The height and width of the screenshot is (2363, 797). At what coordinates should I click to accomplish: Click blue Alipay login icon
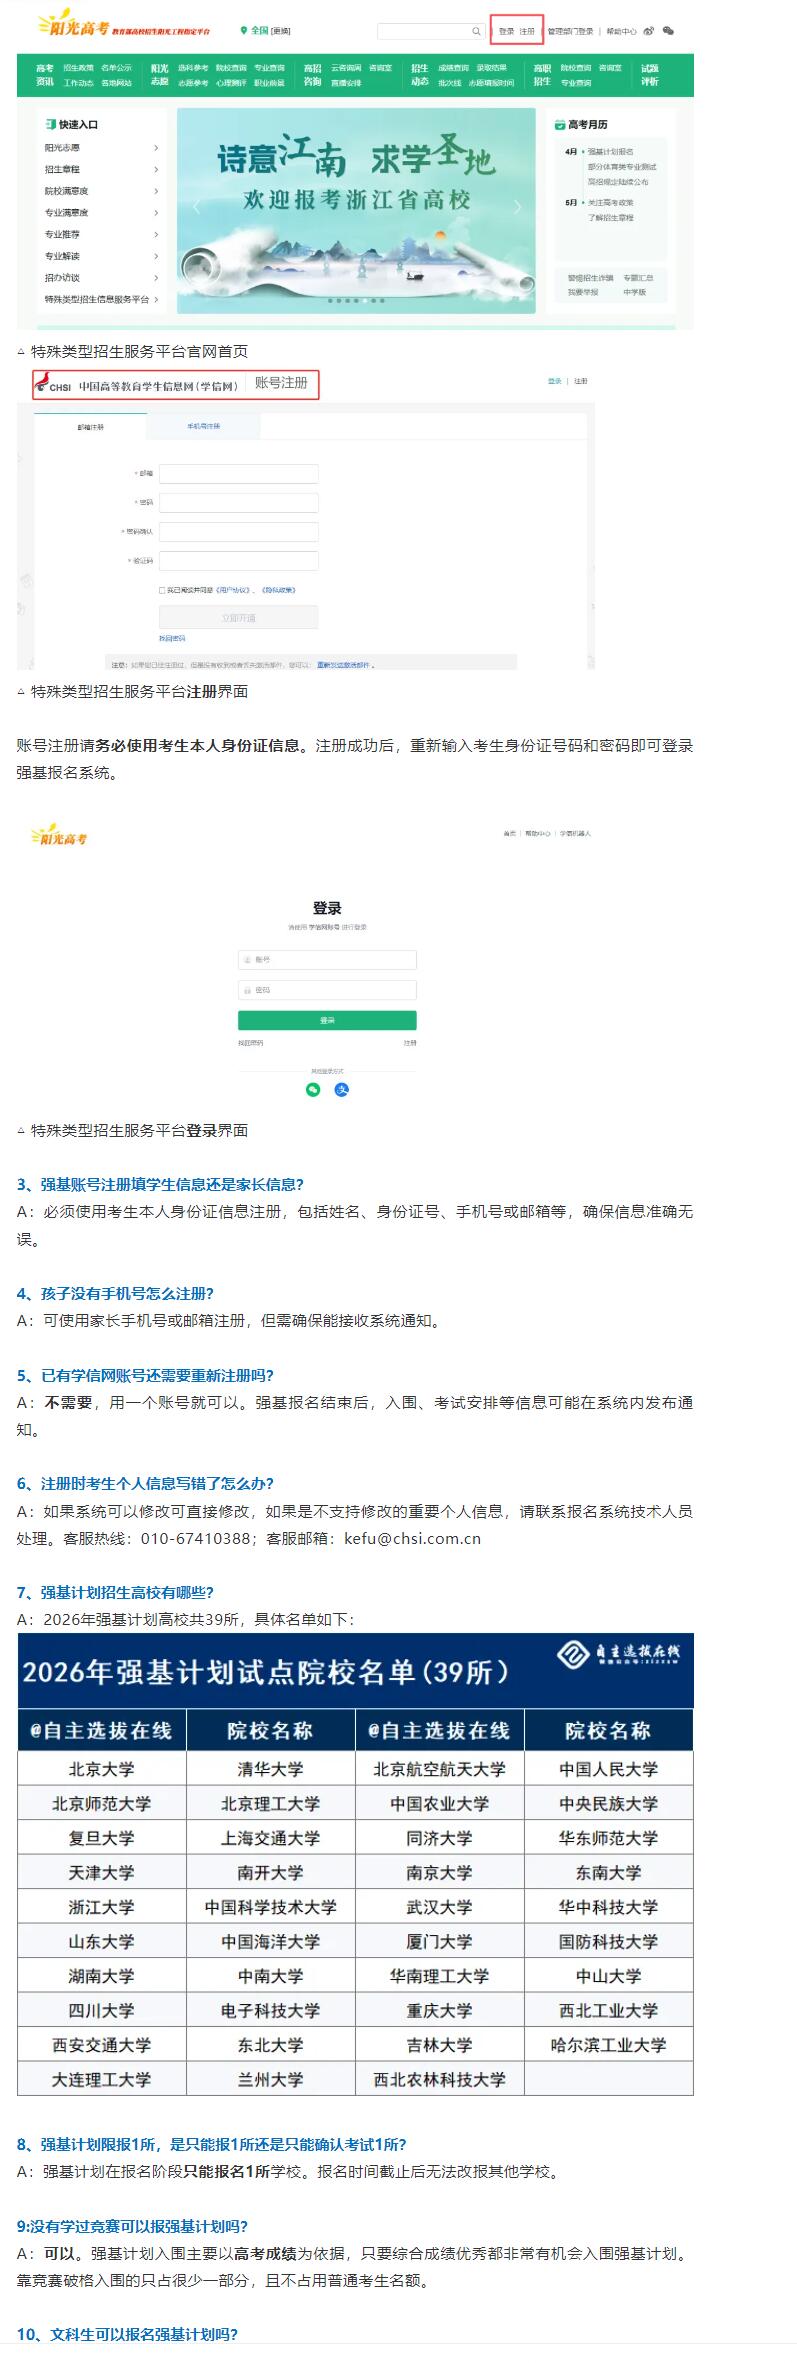341,1089
